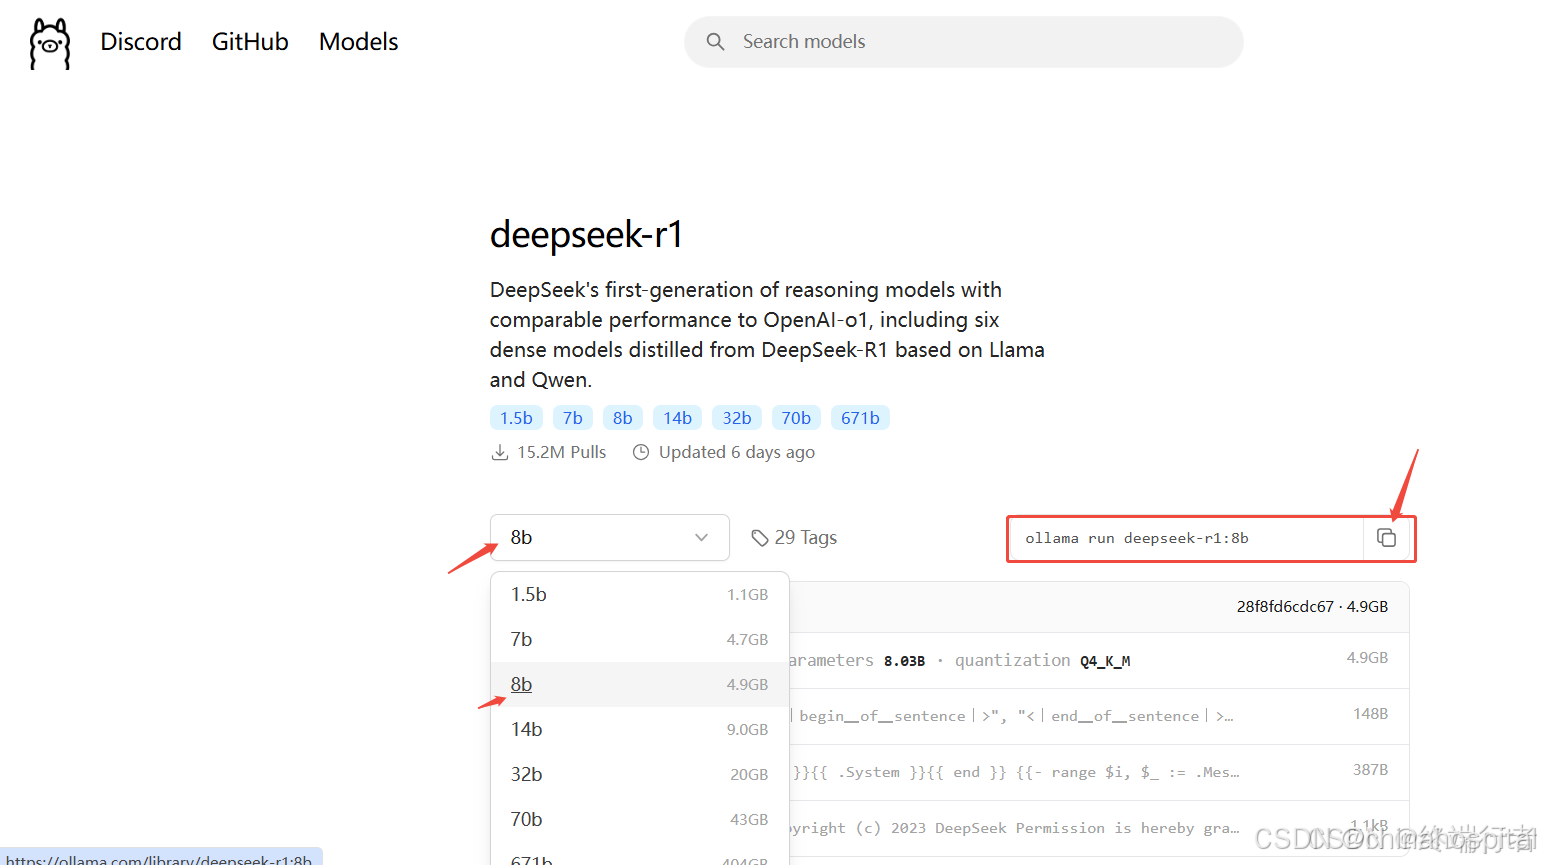Open the Discord link
The image size is (1541, 865).
coord(141,42)
